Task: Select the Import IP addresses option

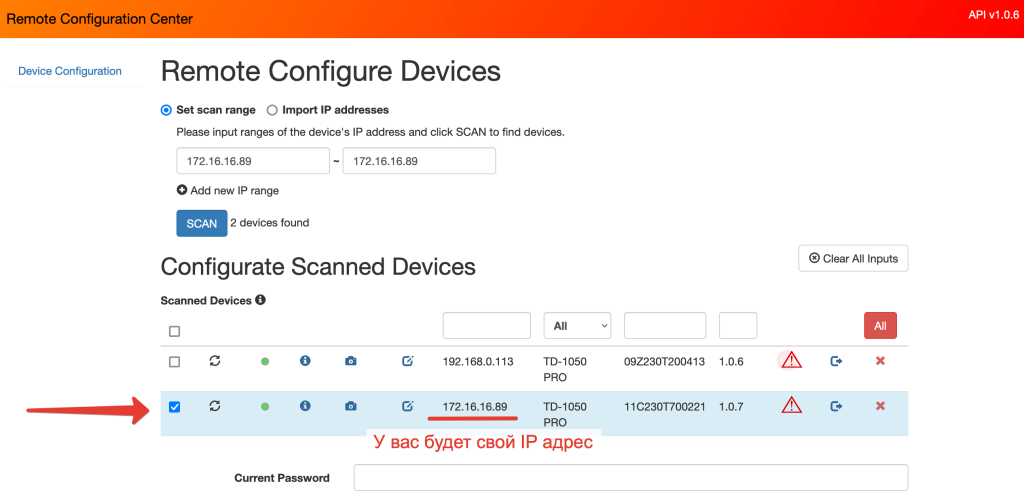Action: 272,110
